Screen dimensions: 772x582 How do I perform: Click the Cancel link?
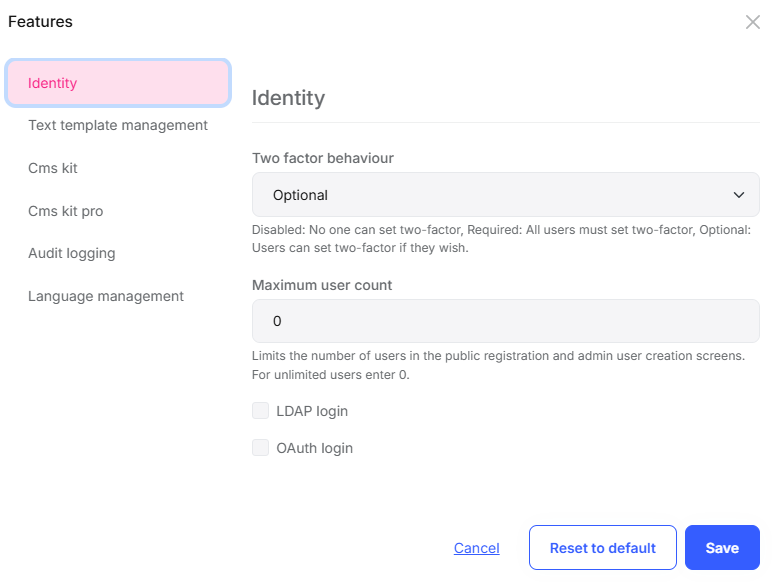(477, 548)
